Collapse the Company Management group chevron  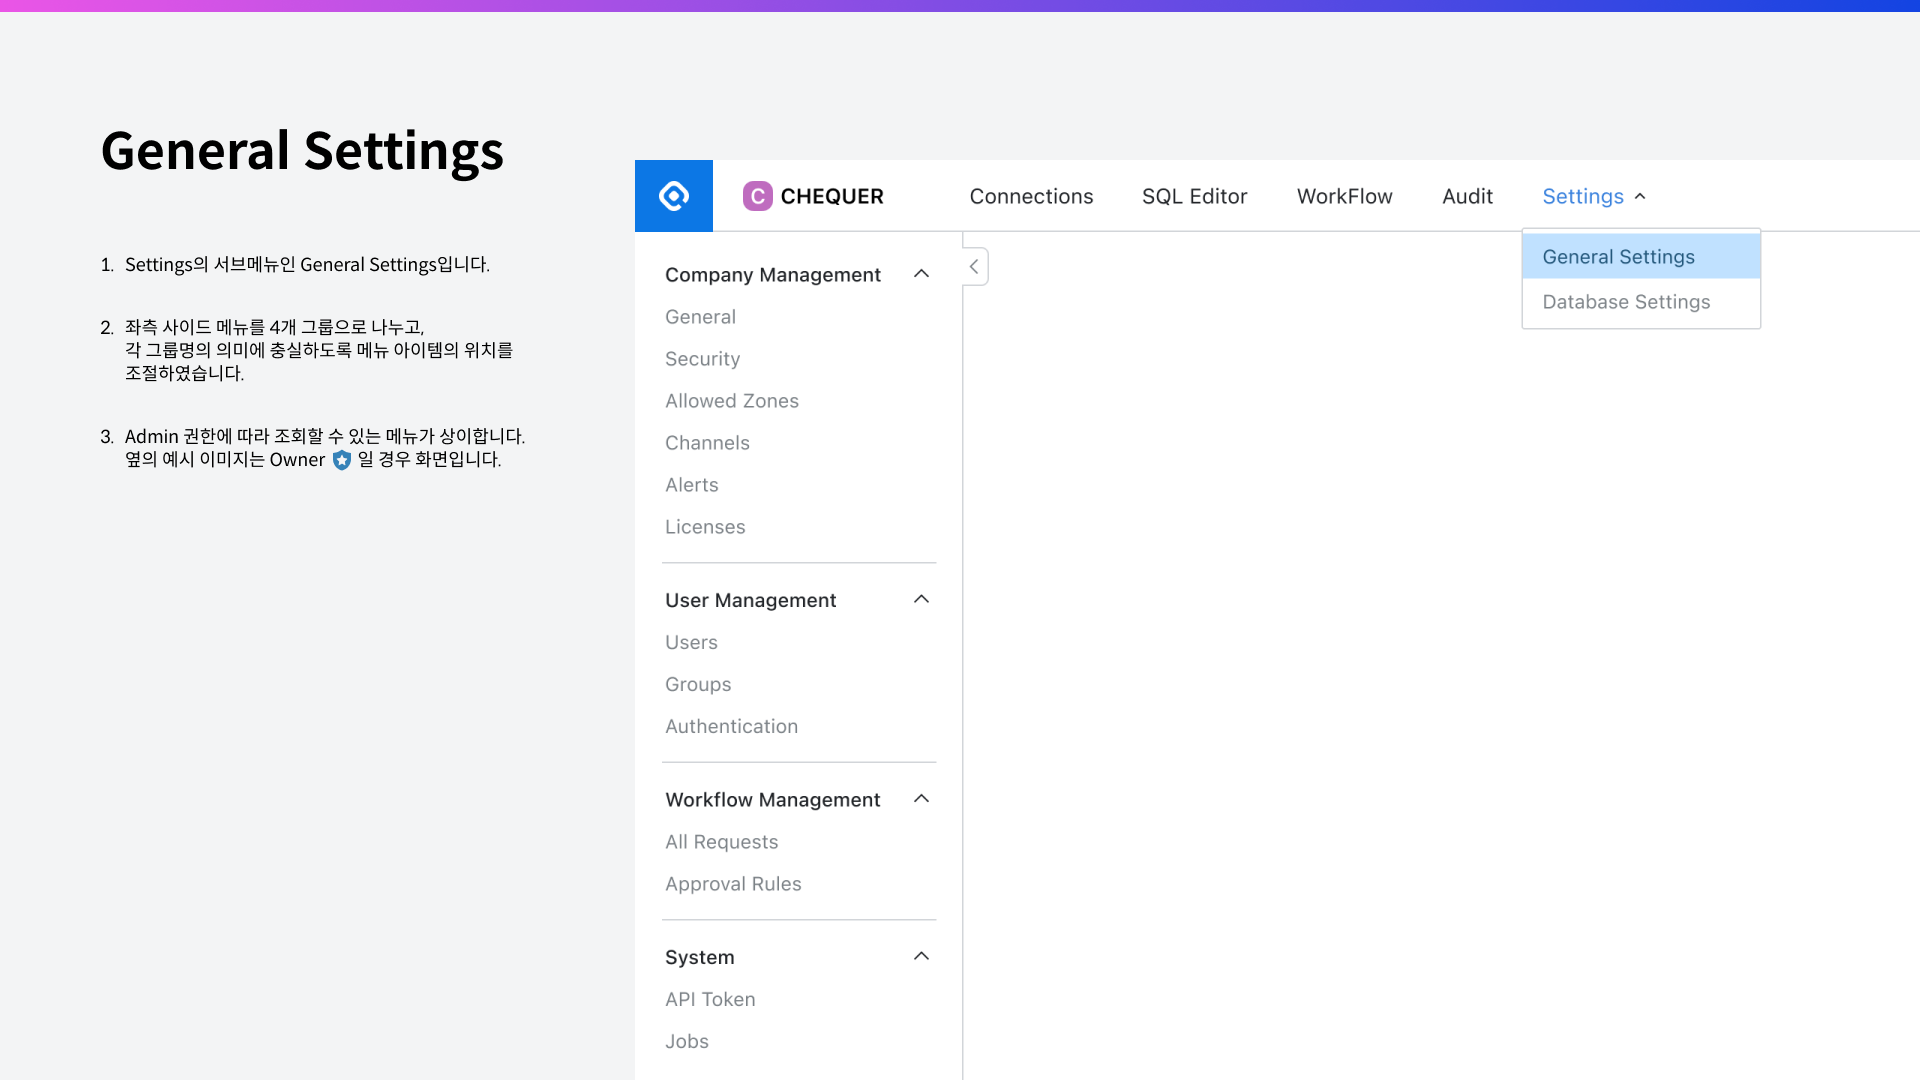coord(921,274)
